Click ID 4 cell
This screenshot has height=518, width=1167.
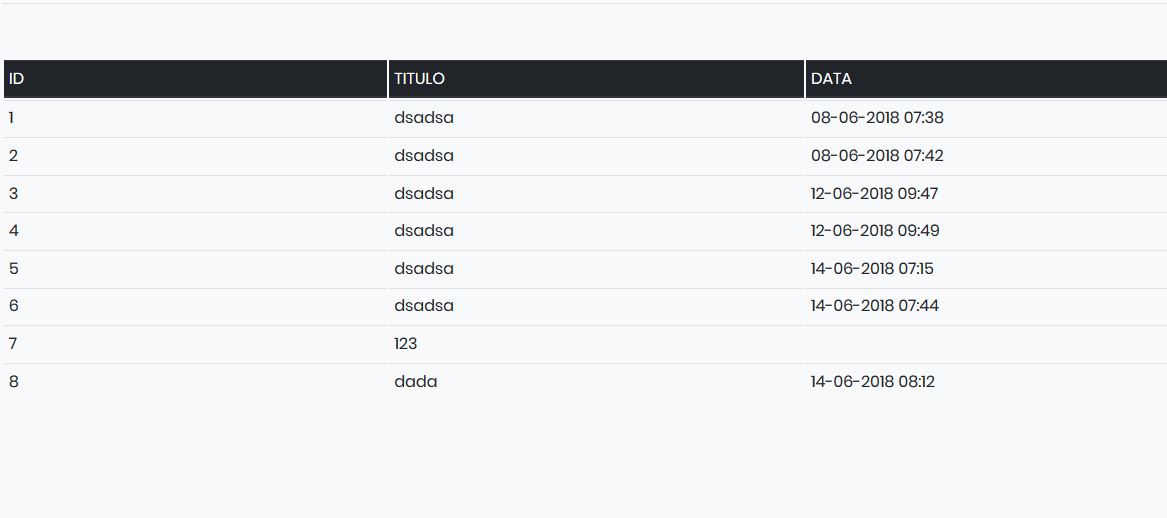[x=195, y=231]
